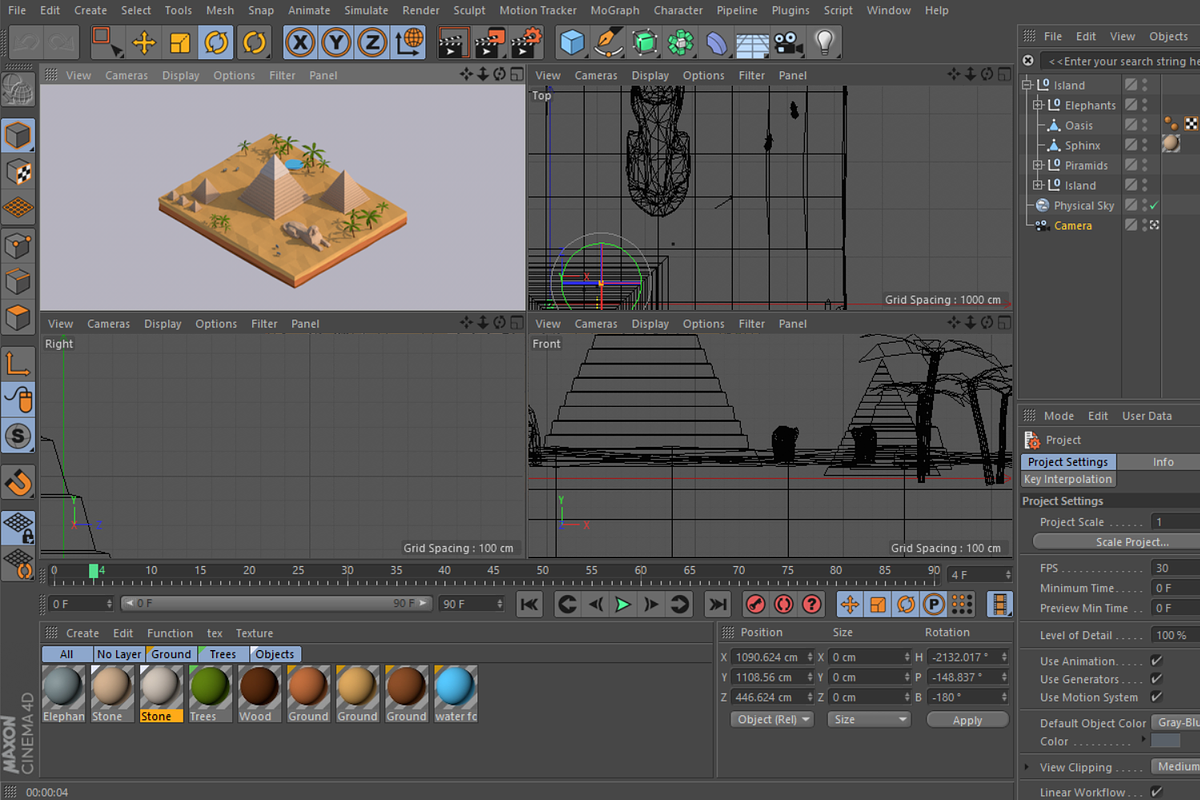Screen dimensions: 1200x800
Task: Click FPS value field
Action: pos(1176,568)
